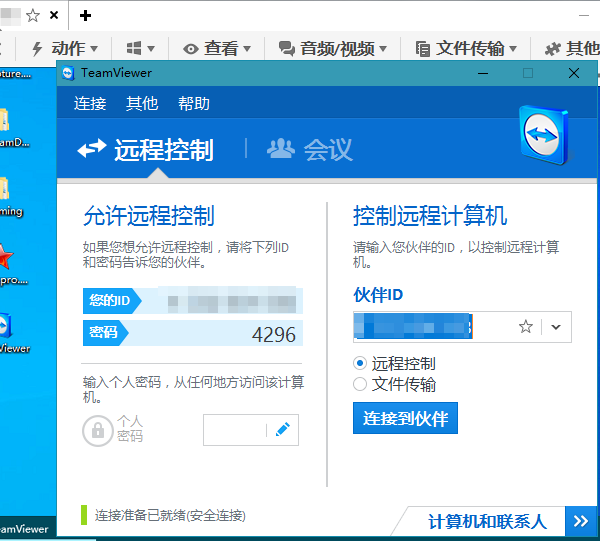
Task: Open the 动作 dropdown in toolbar
Action: (66, 48)
